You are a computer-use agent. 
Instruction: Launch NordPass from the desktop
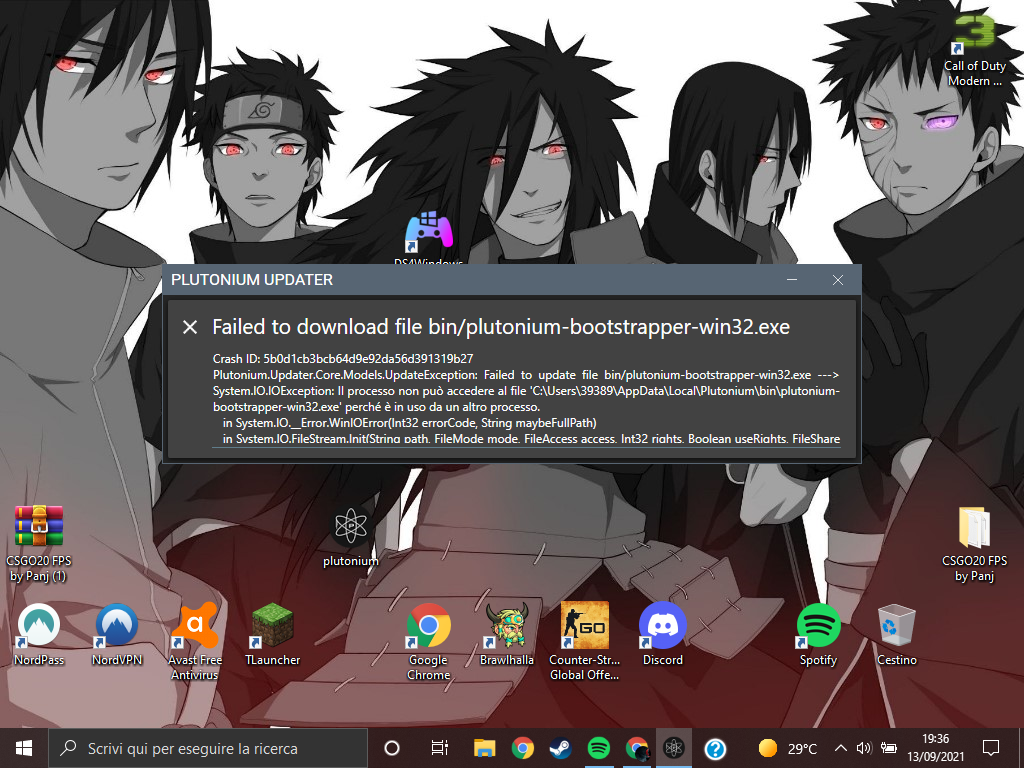click(x=39, y=634)
